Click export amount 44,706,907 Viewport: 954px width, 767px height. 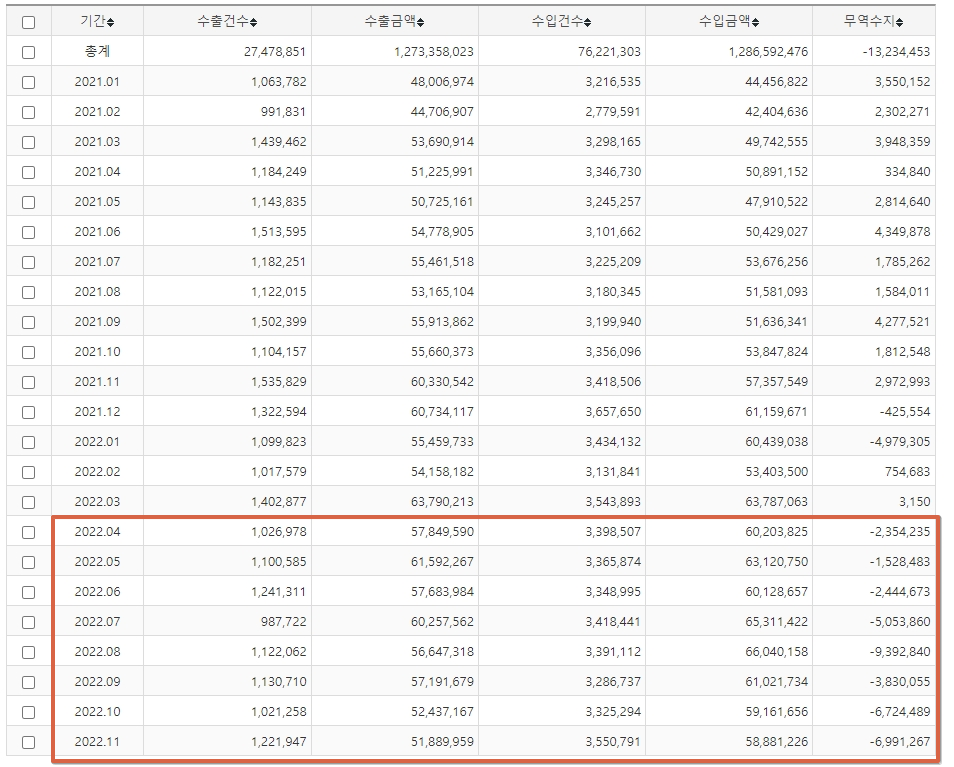442,112
